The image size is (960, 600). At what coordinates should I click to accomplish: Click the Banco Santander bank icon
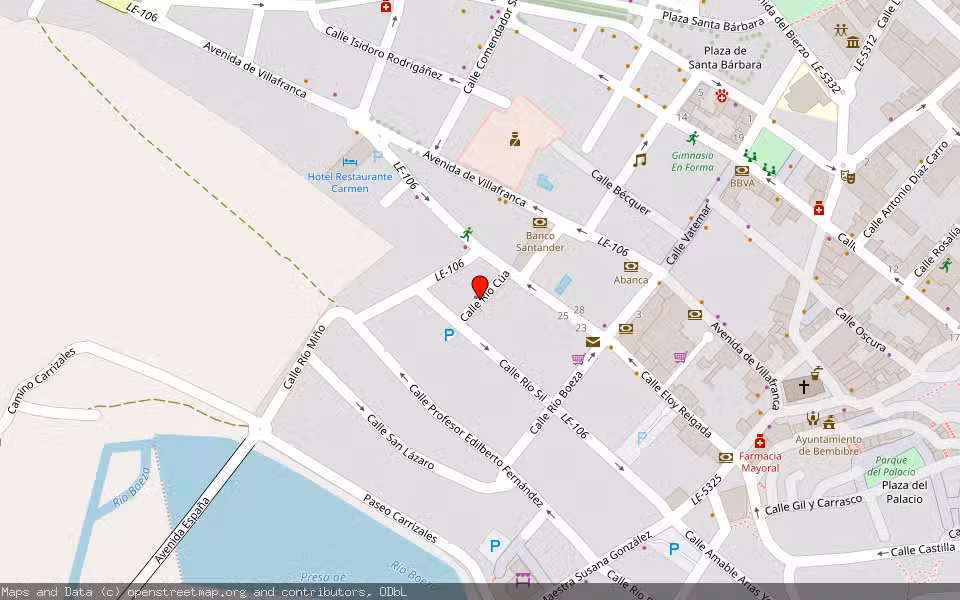pyautogui.click(x=539, y=222)
